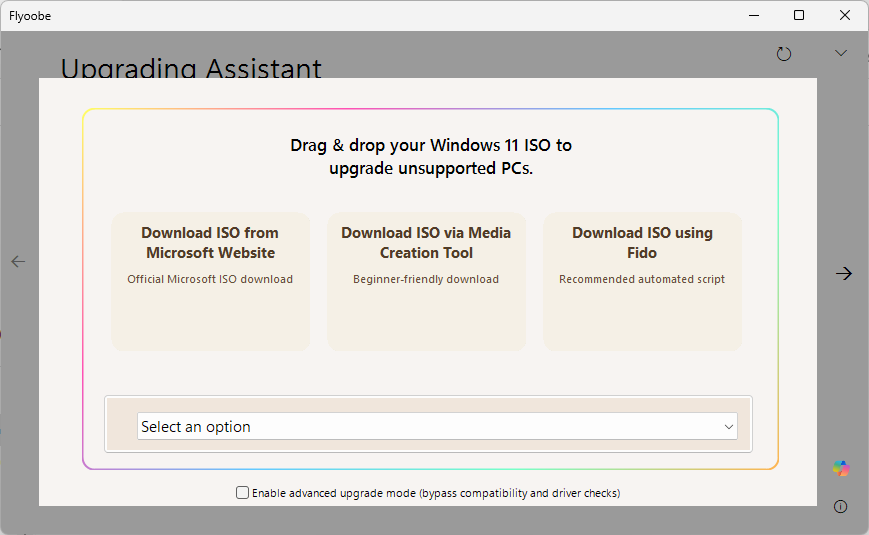Screen dimensions: 869x535
Task: Open the info circle icon
Action: 841,506
